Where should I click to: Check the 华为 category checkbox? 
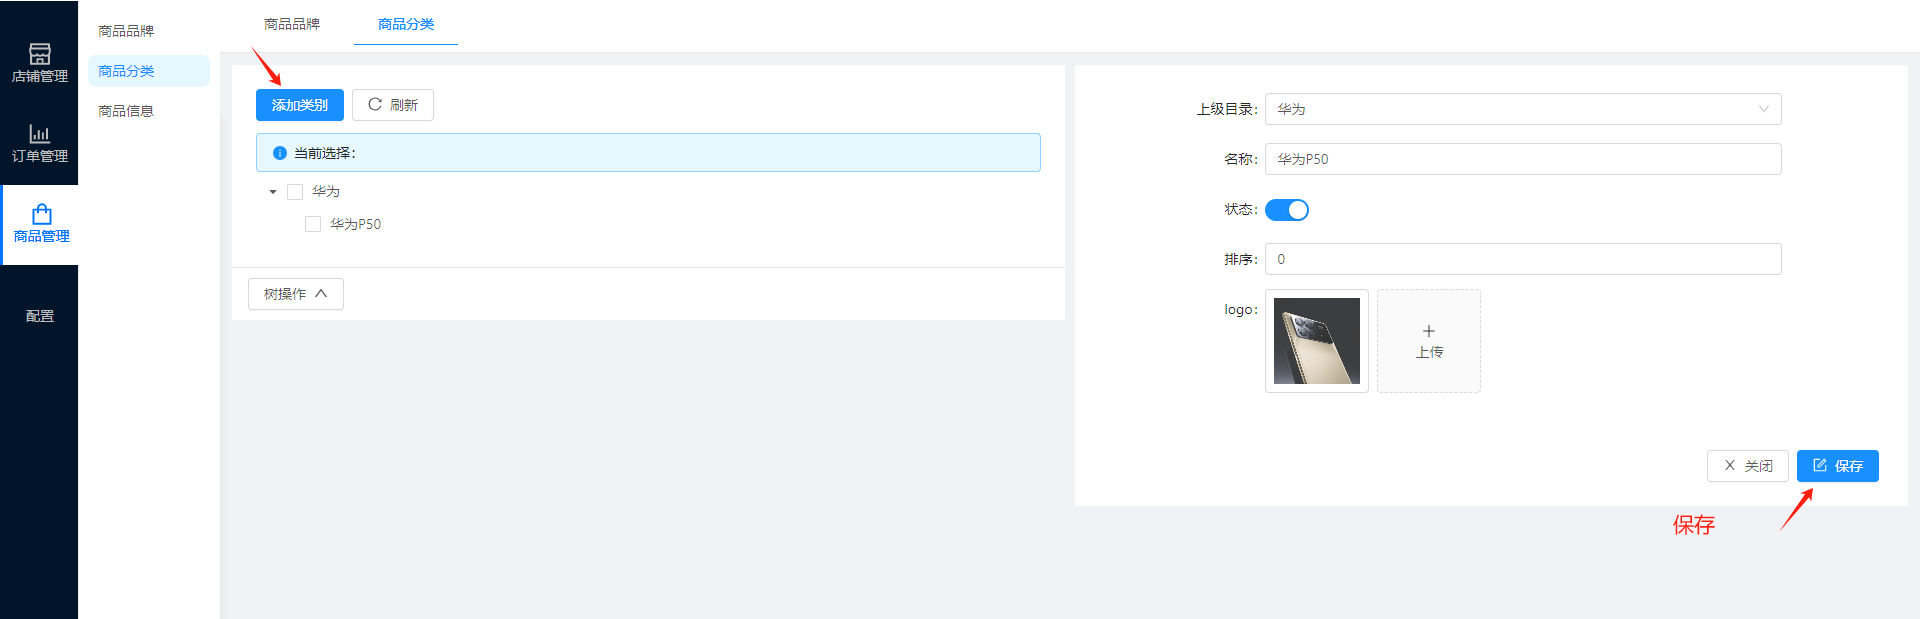pos(295,192)
